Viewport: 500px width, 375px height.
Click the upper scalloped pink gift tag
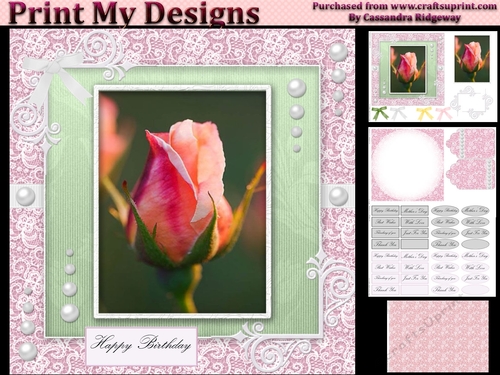coord(470,144)
